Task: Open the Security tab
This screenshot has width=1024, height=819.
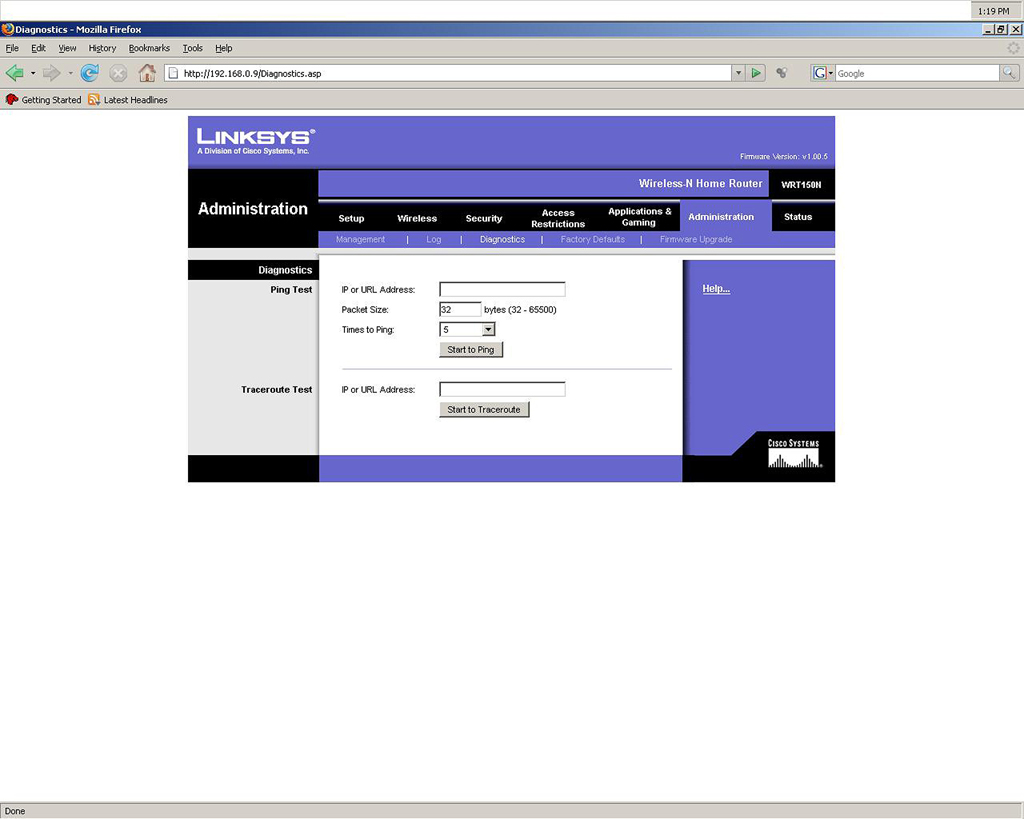Action: 484,218
